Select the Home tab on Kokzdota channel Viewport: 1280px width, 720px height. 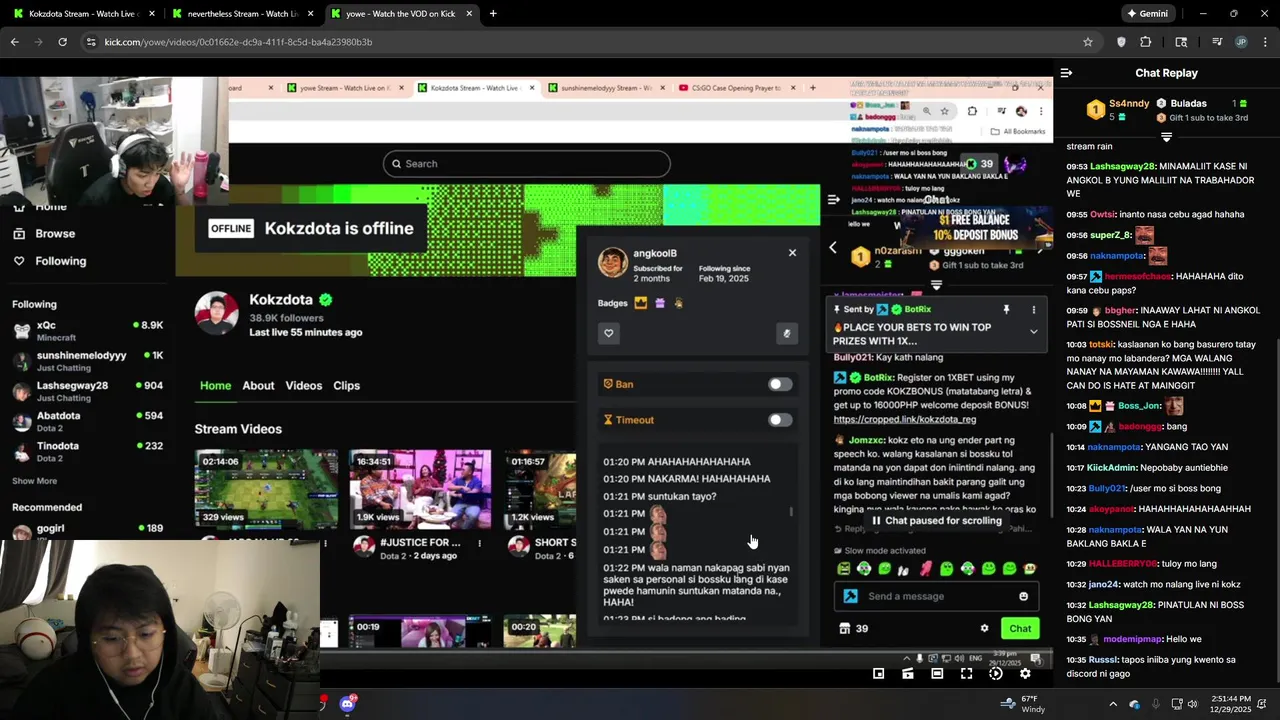tap(215, 385)
